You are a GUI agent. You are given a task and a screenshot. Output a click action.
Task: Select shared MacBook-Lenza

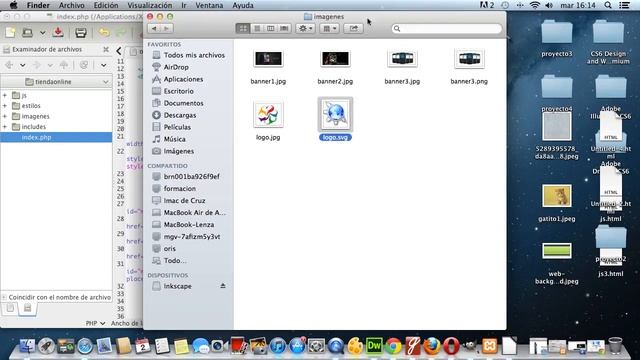tap(188, 224)
